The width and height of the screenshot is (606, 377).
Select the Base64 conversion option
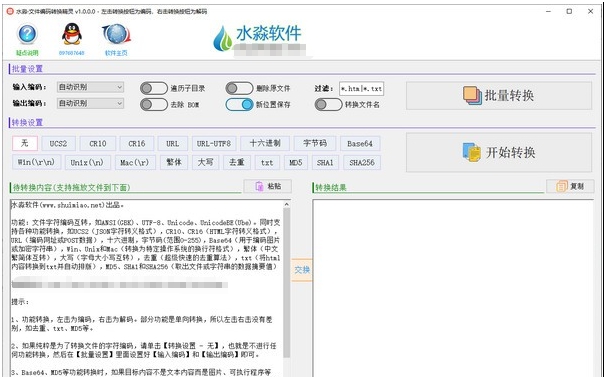(x=360, y=143)
